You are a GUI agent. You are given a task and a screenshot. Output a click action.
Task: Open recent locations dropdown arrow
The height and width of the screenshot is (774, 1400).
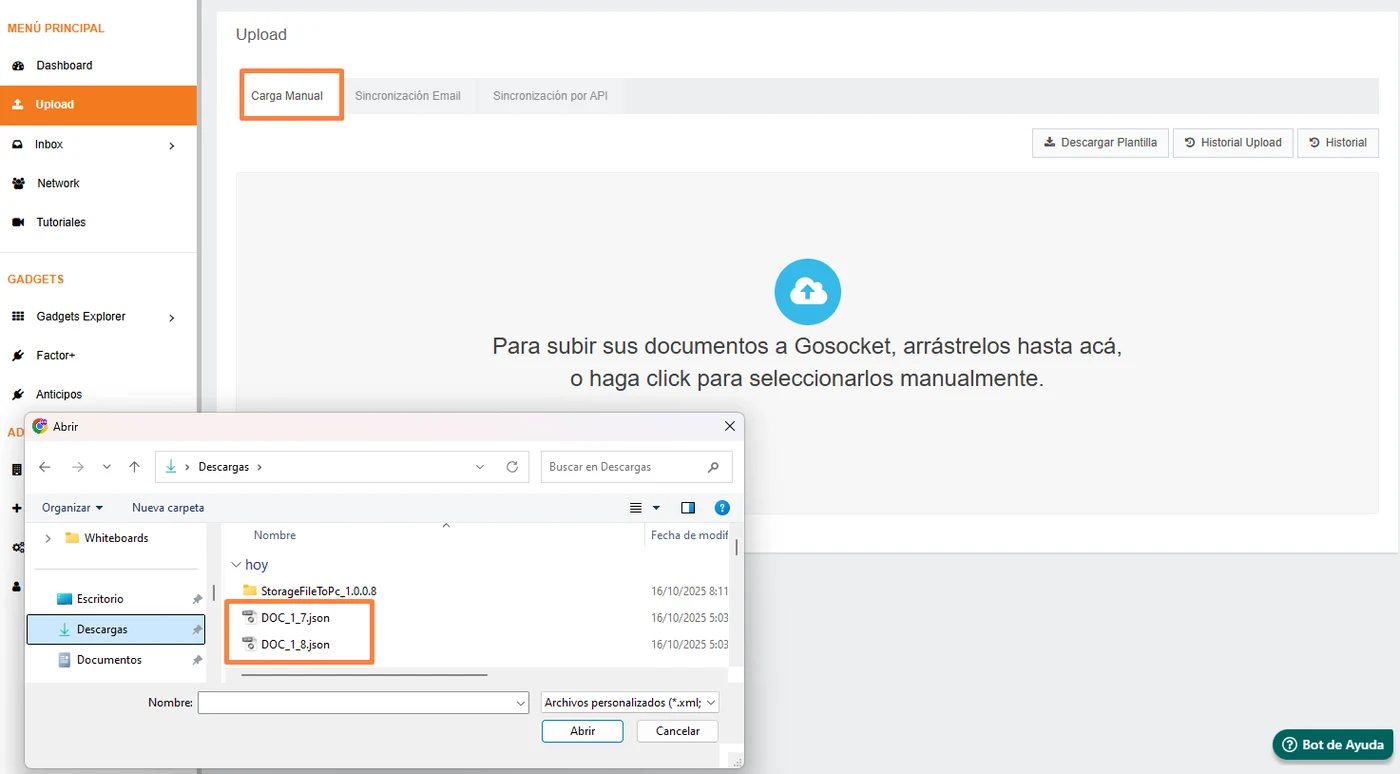pos(107,467)
